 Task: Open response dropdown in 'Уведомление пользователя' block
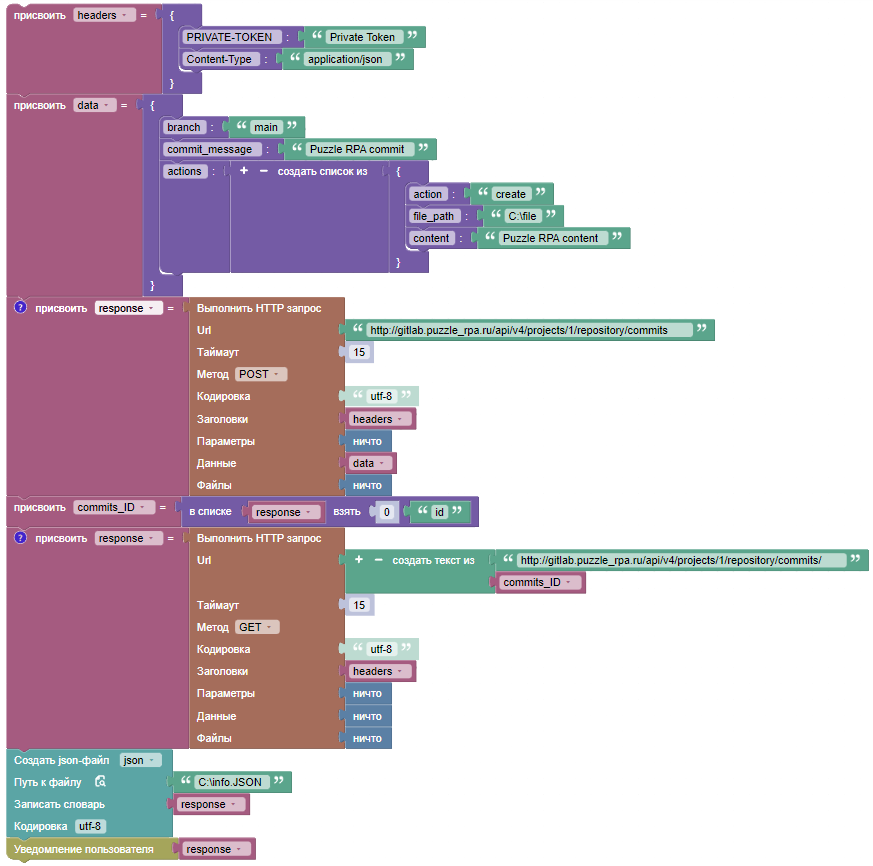[x=215, y=849]
